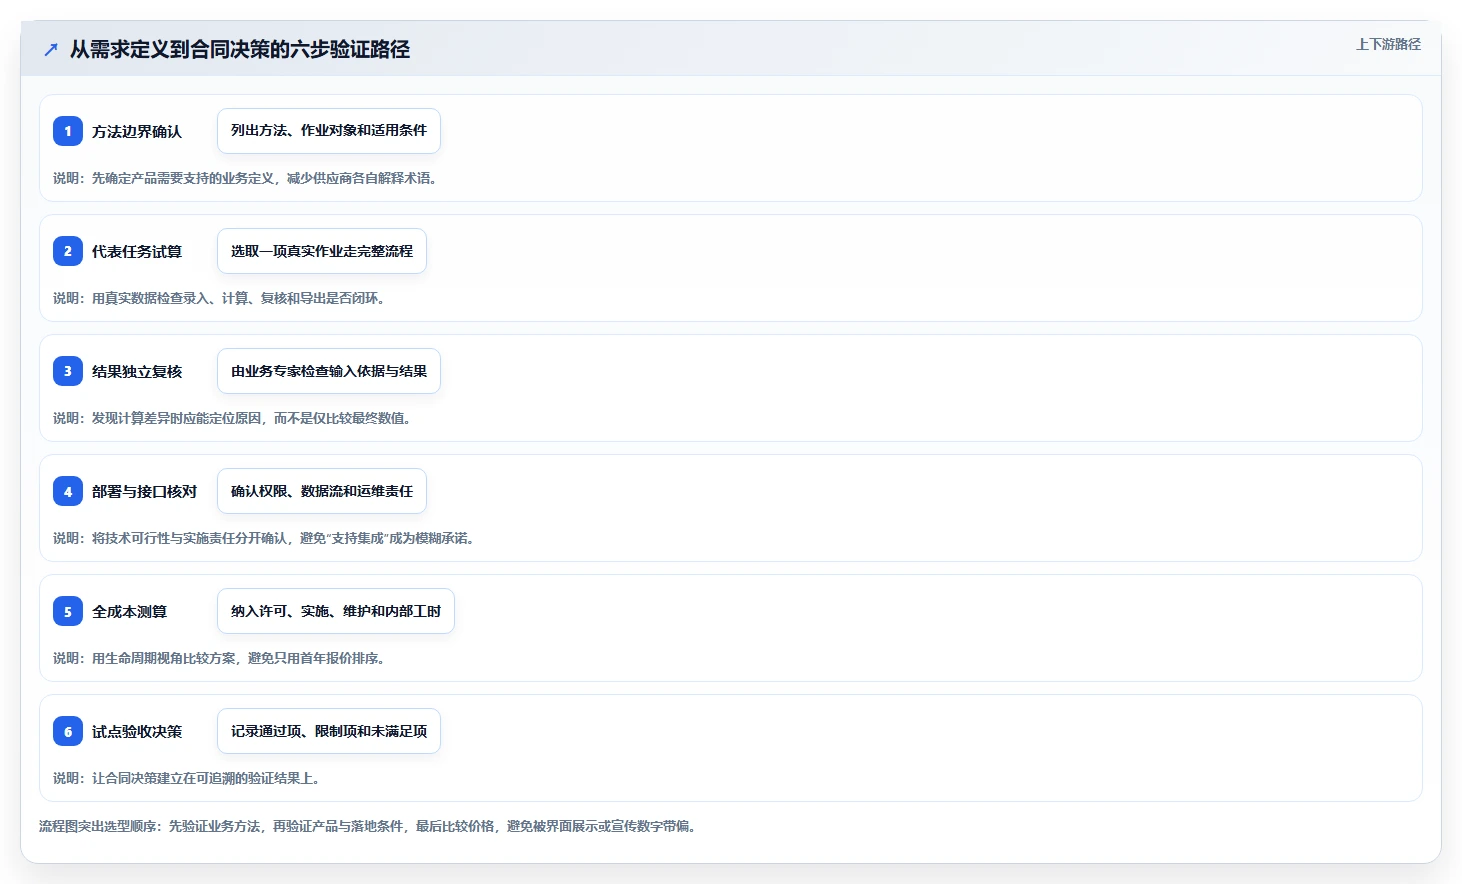The width and height of the screenshot is (1462, 884).
Task: Click the 列出方法、作业对象和适用条件 chip
Action: point(329,131)
